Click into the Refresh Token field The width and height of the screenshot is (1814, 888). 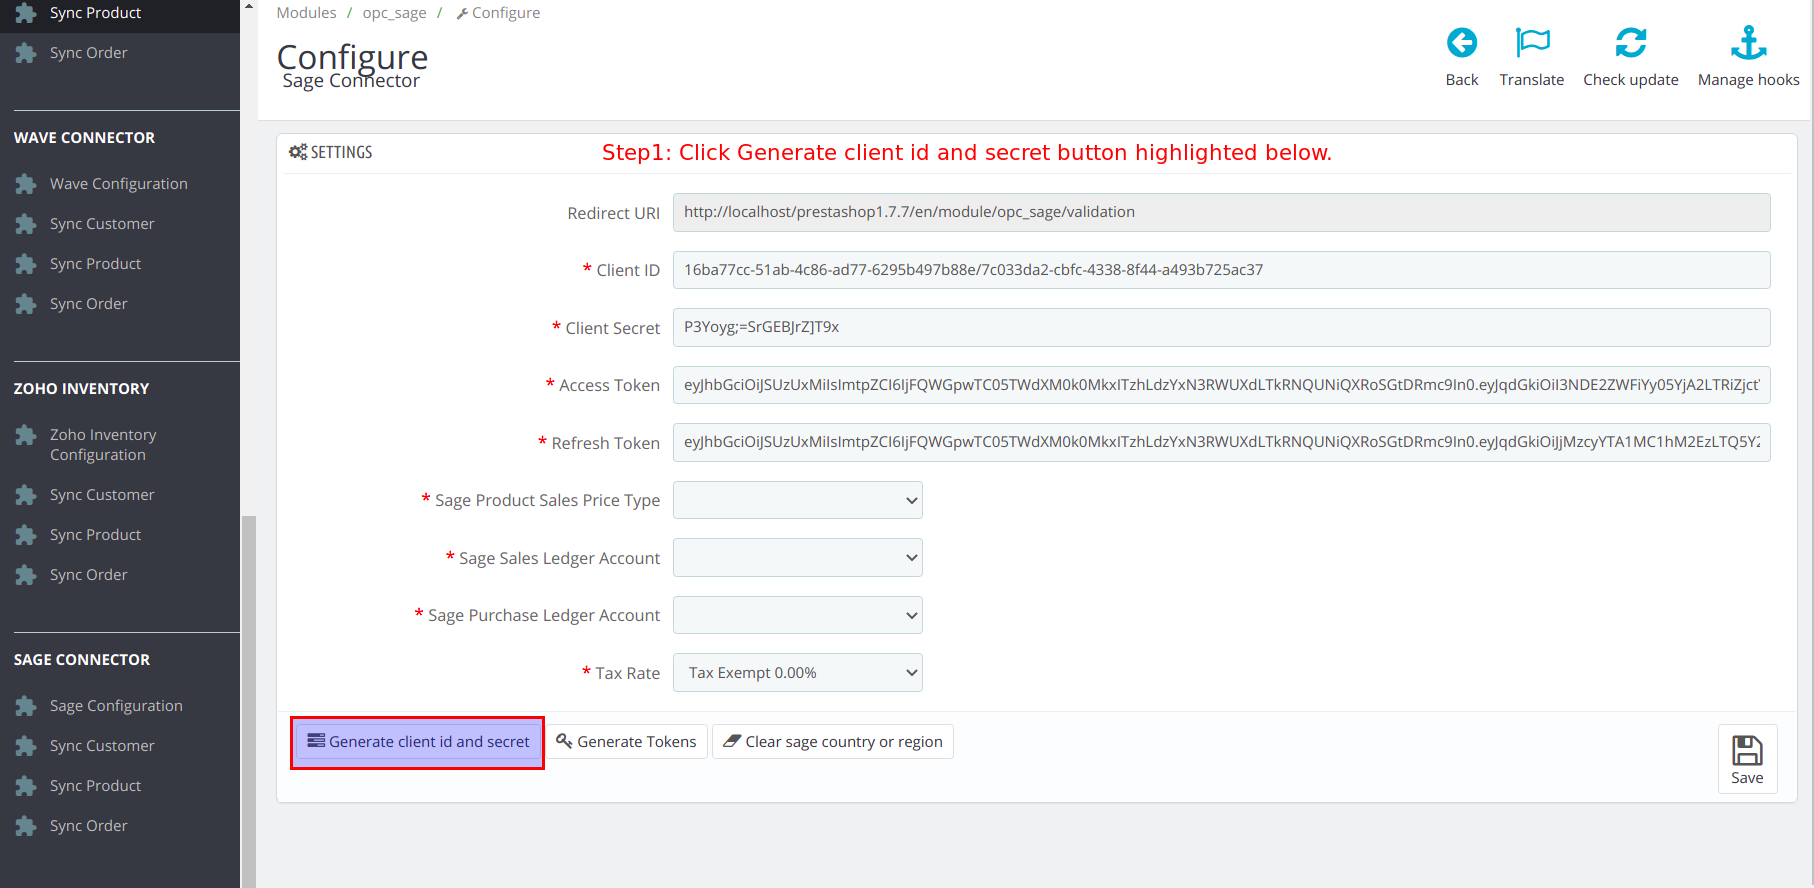(1221, 442)
